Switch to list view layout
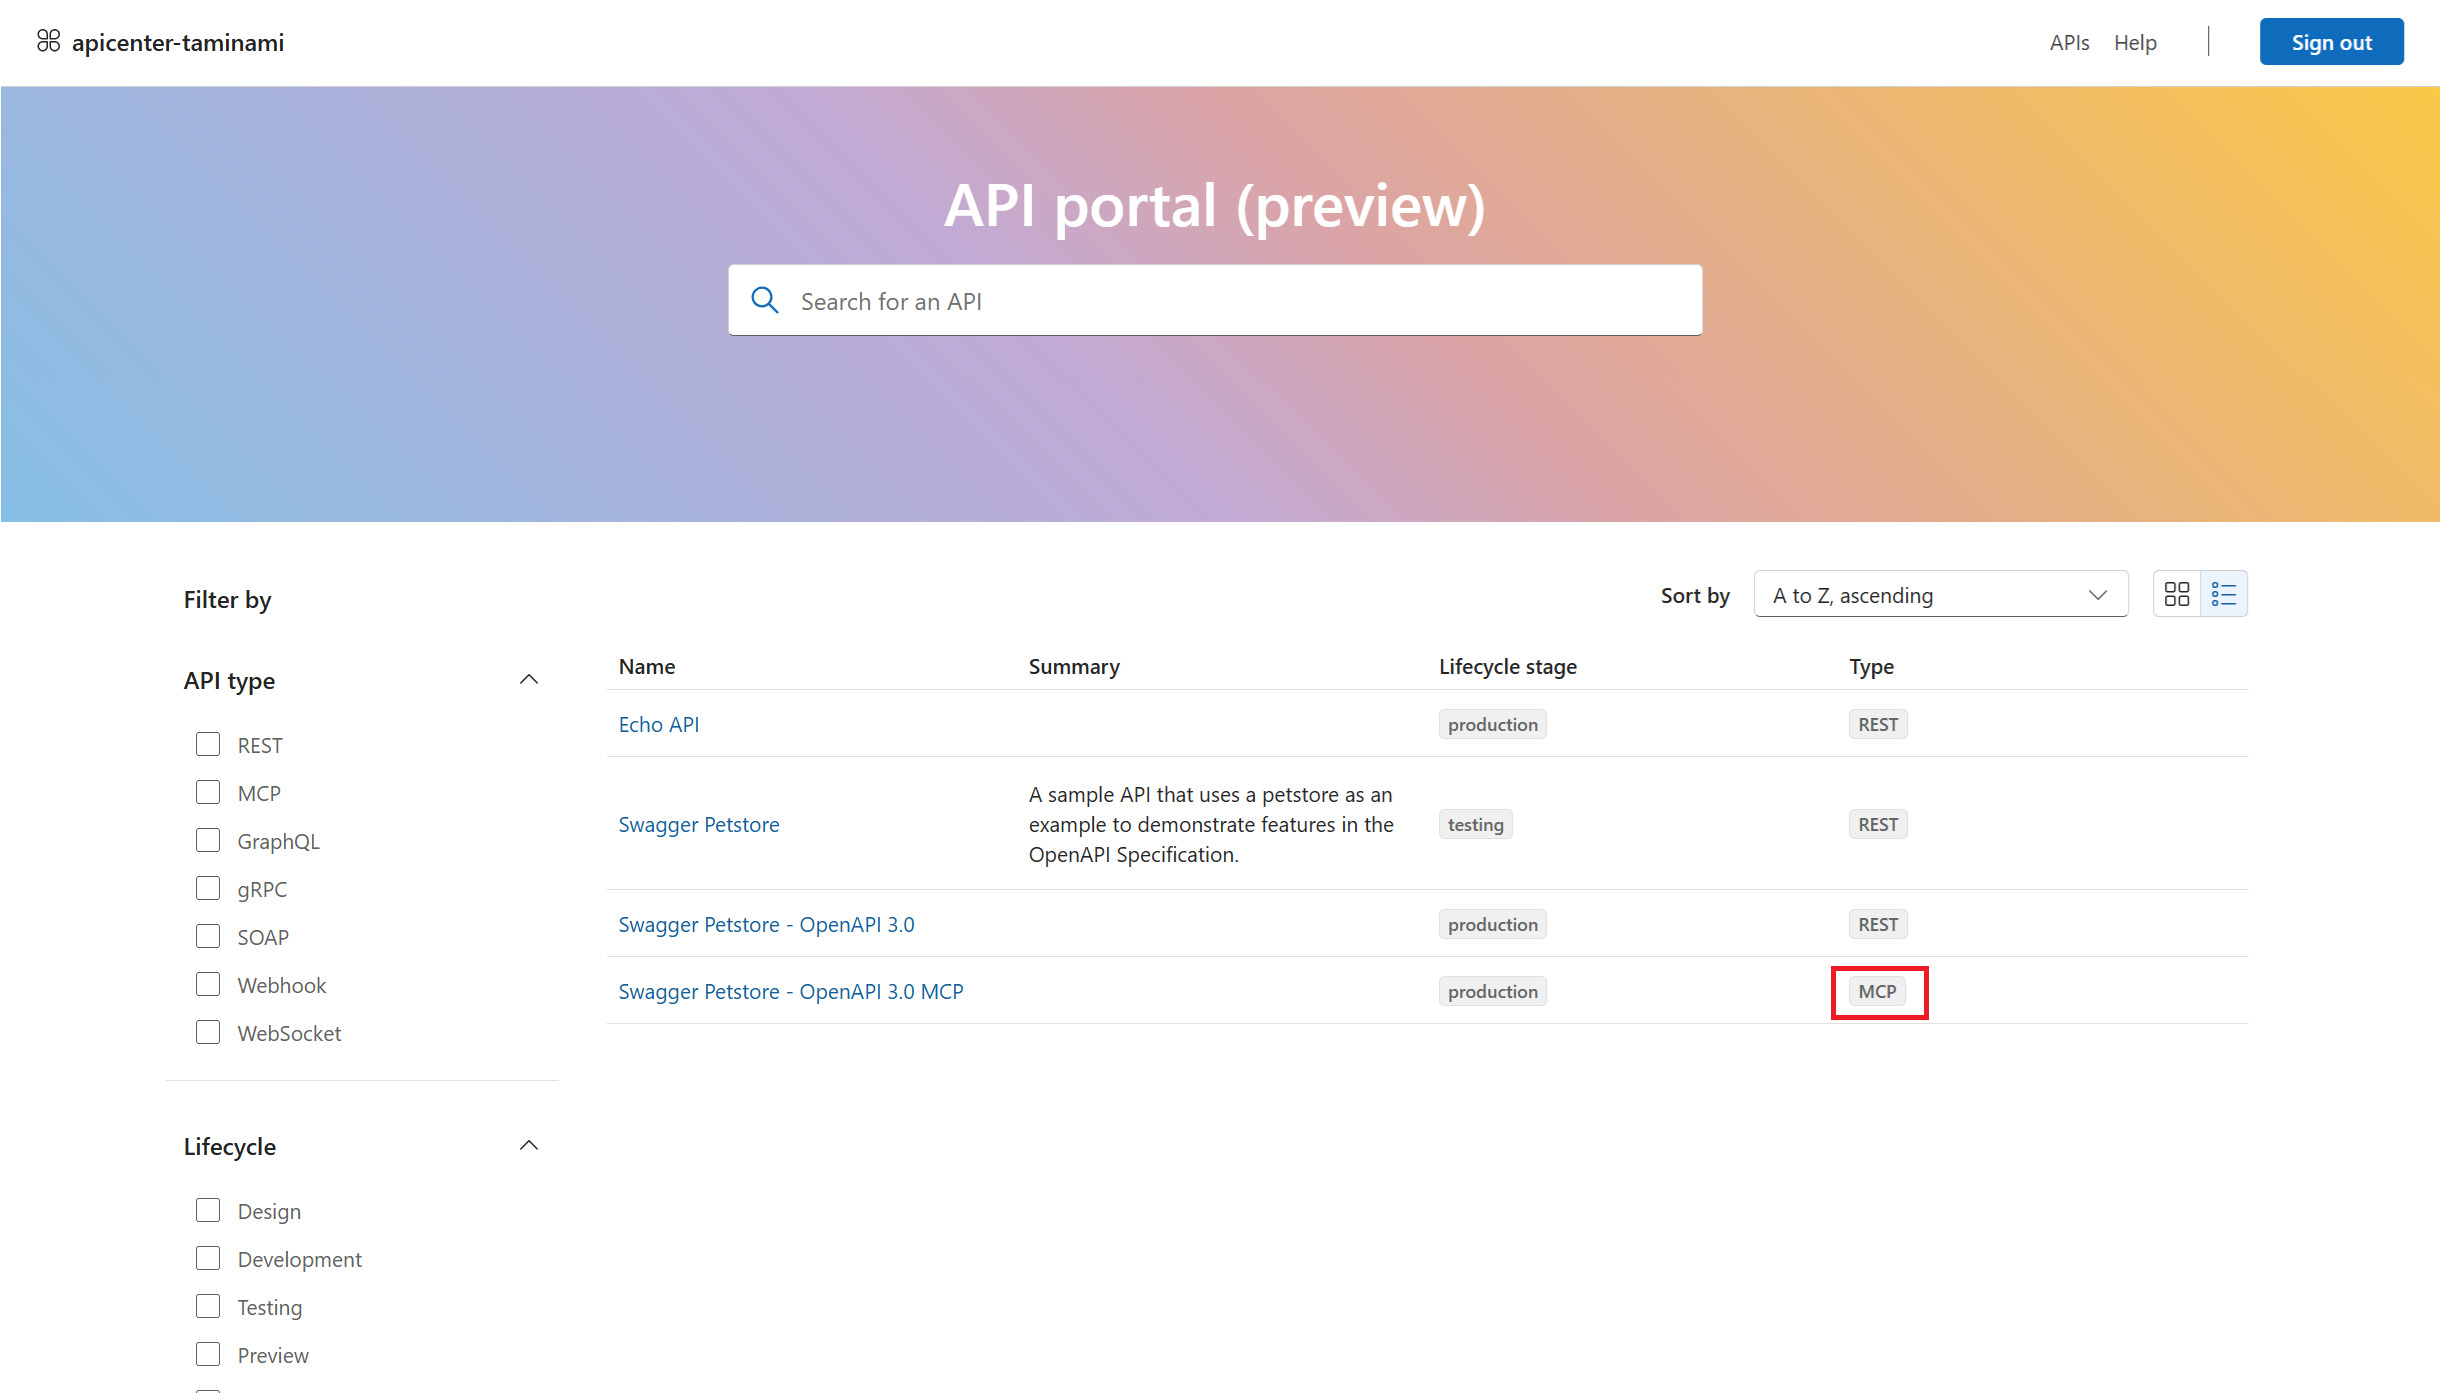This screenshot has height=1393, width=2463. [x=2223, y=595]
